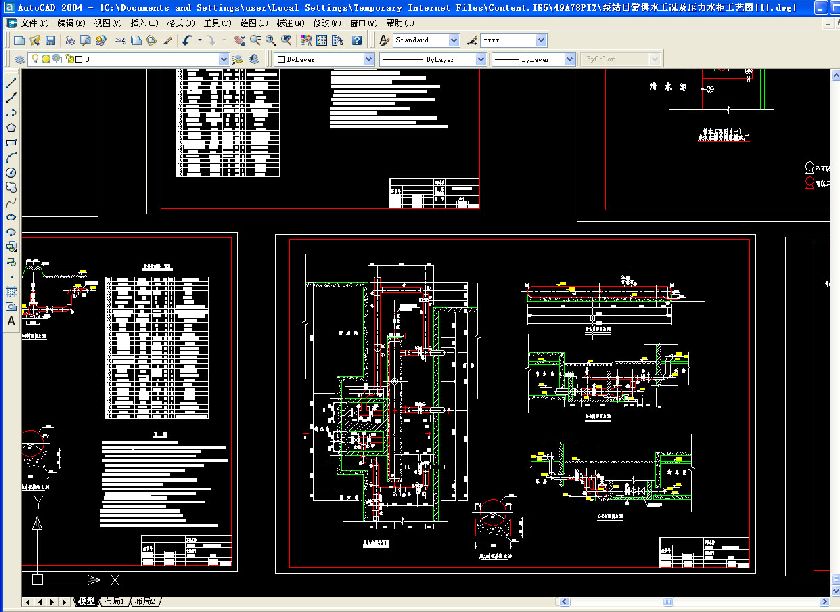Select the Ellipse tool
The image size is (840, 612).
(x=11, y=217)
